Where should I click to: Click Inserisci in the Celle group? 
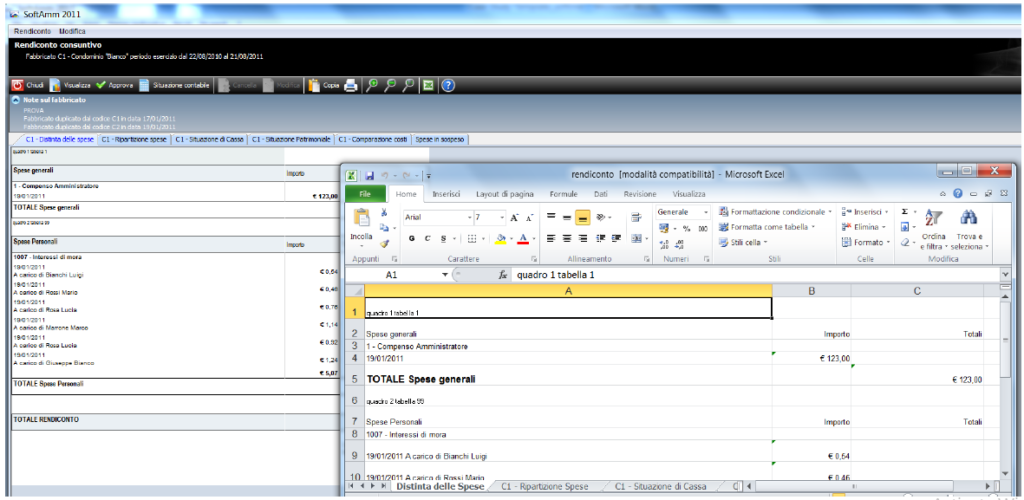tap(864, 212)
